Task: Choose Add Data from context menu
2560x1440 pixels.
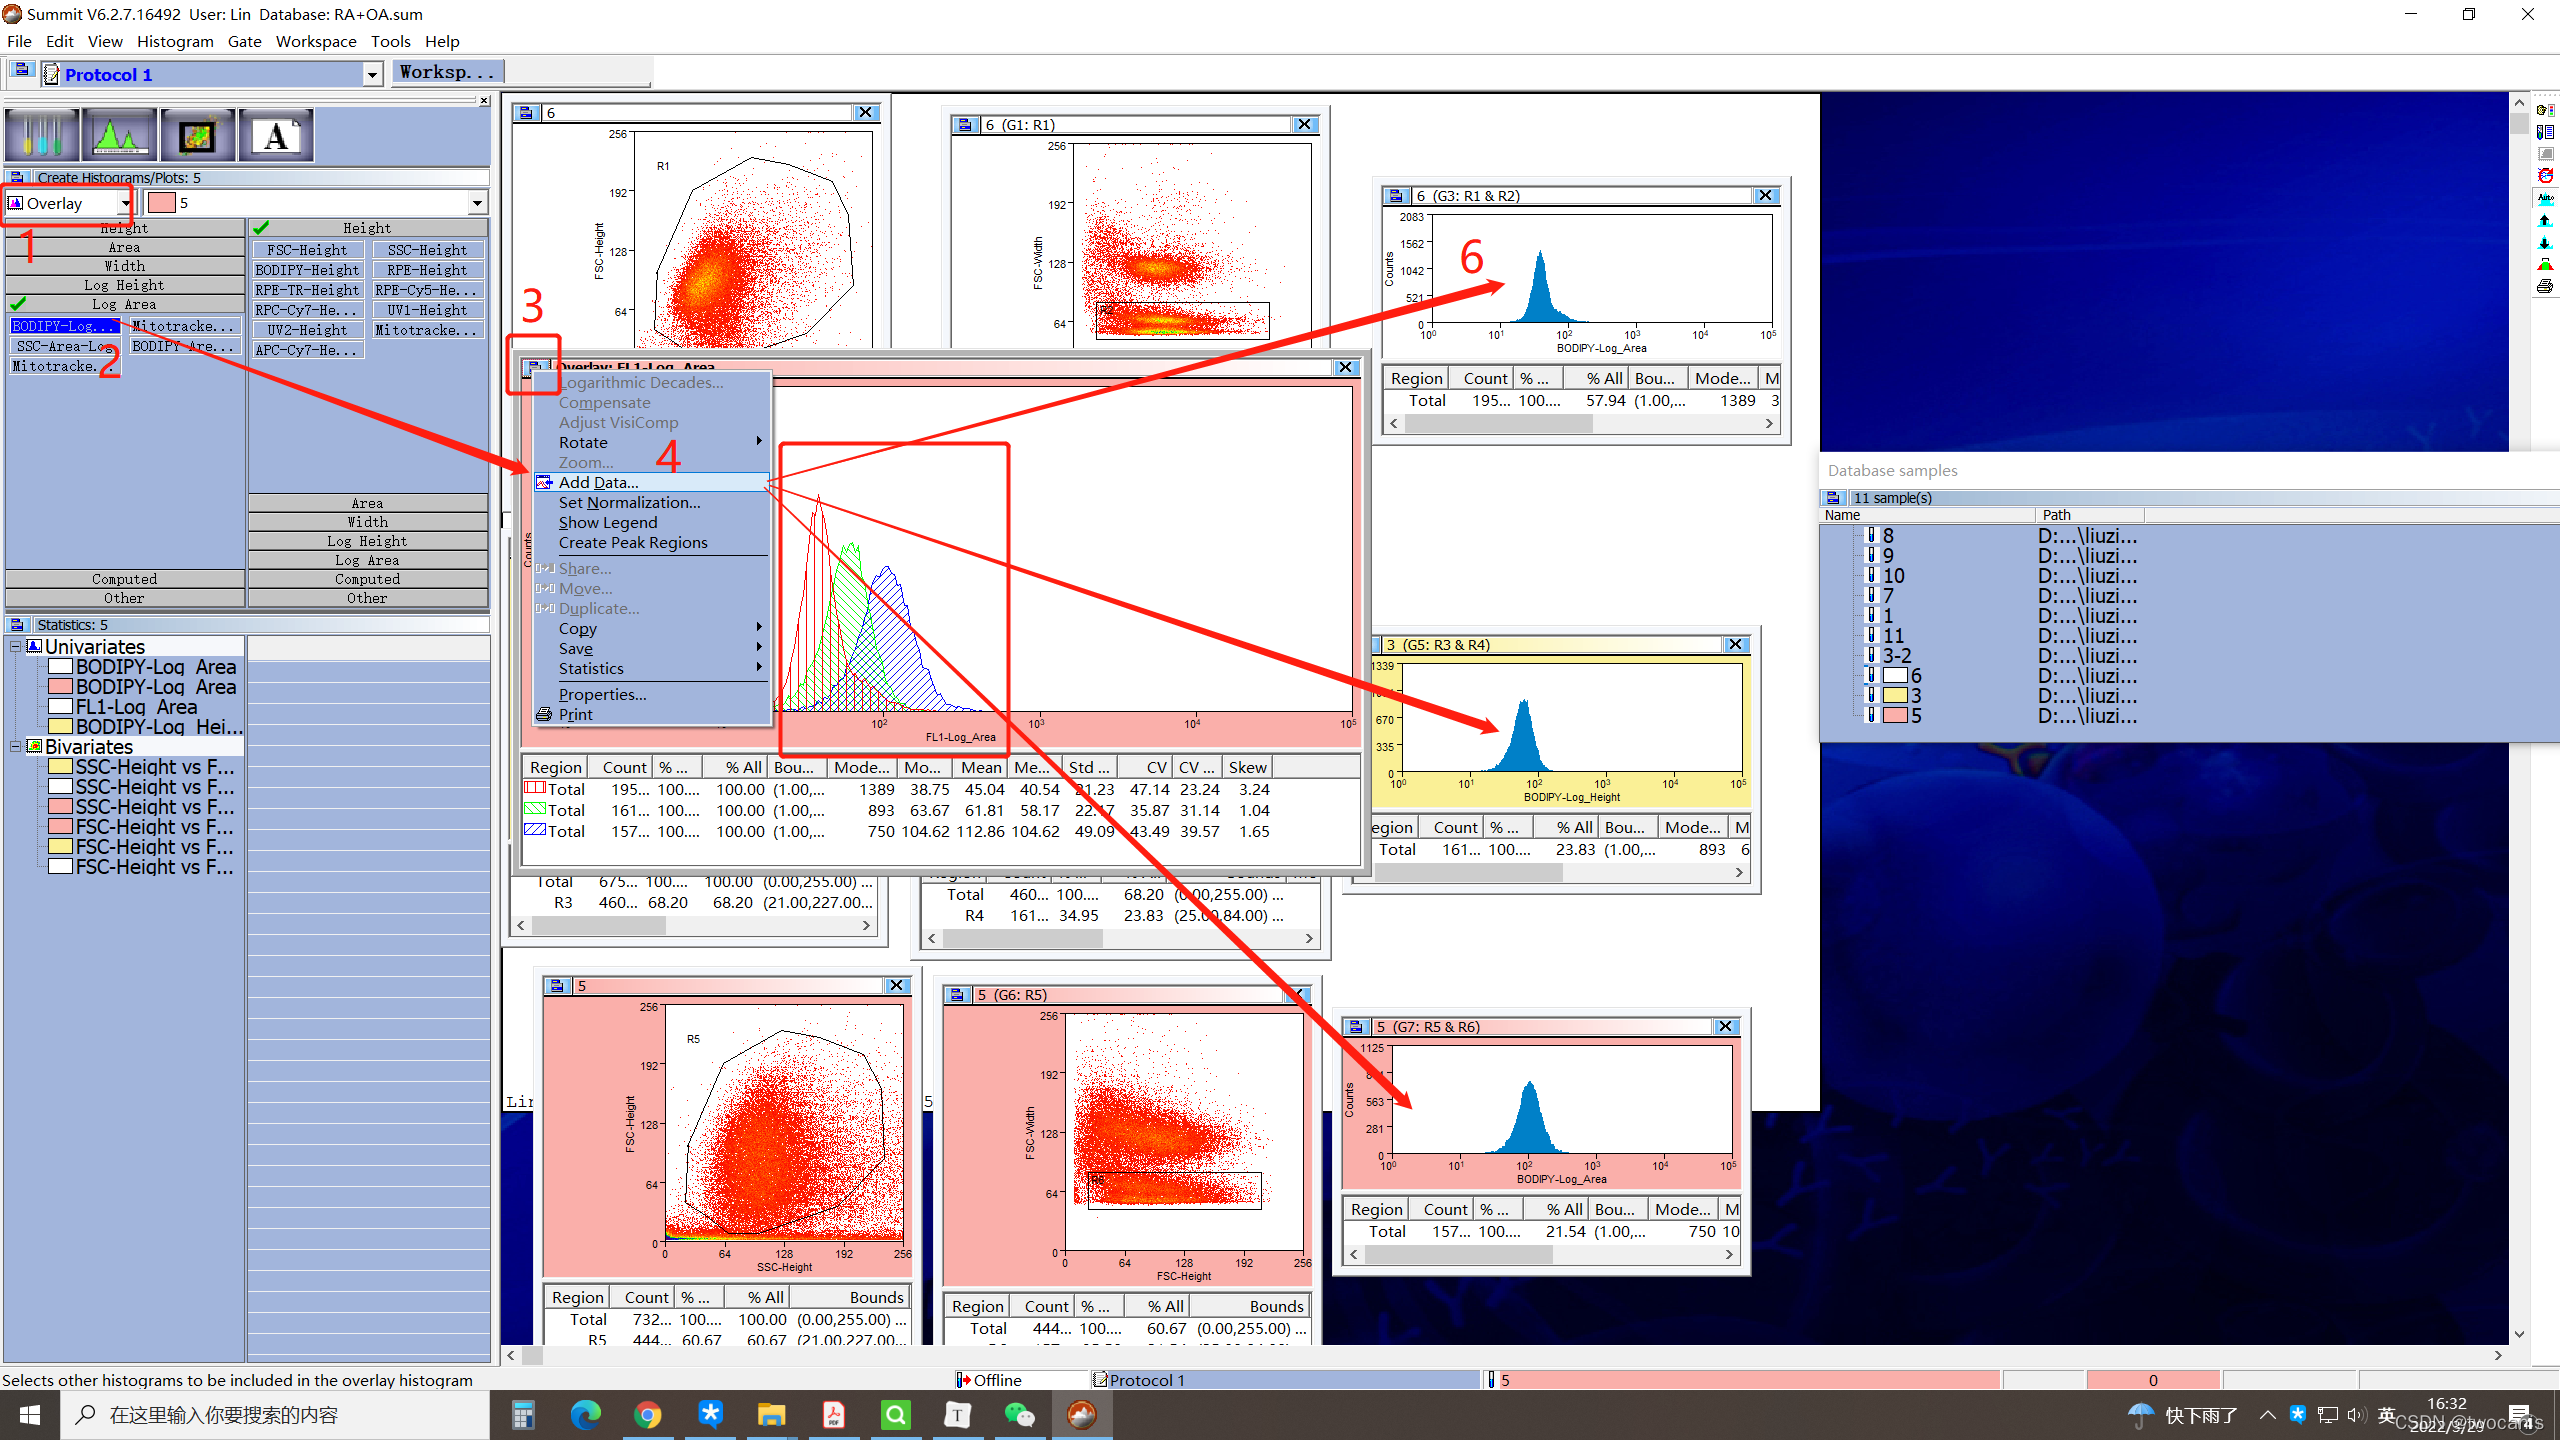Action: pyautogui.click(x=598, y=482)
